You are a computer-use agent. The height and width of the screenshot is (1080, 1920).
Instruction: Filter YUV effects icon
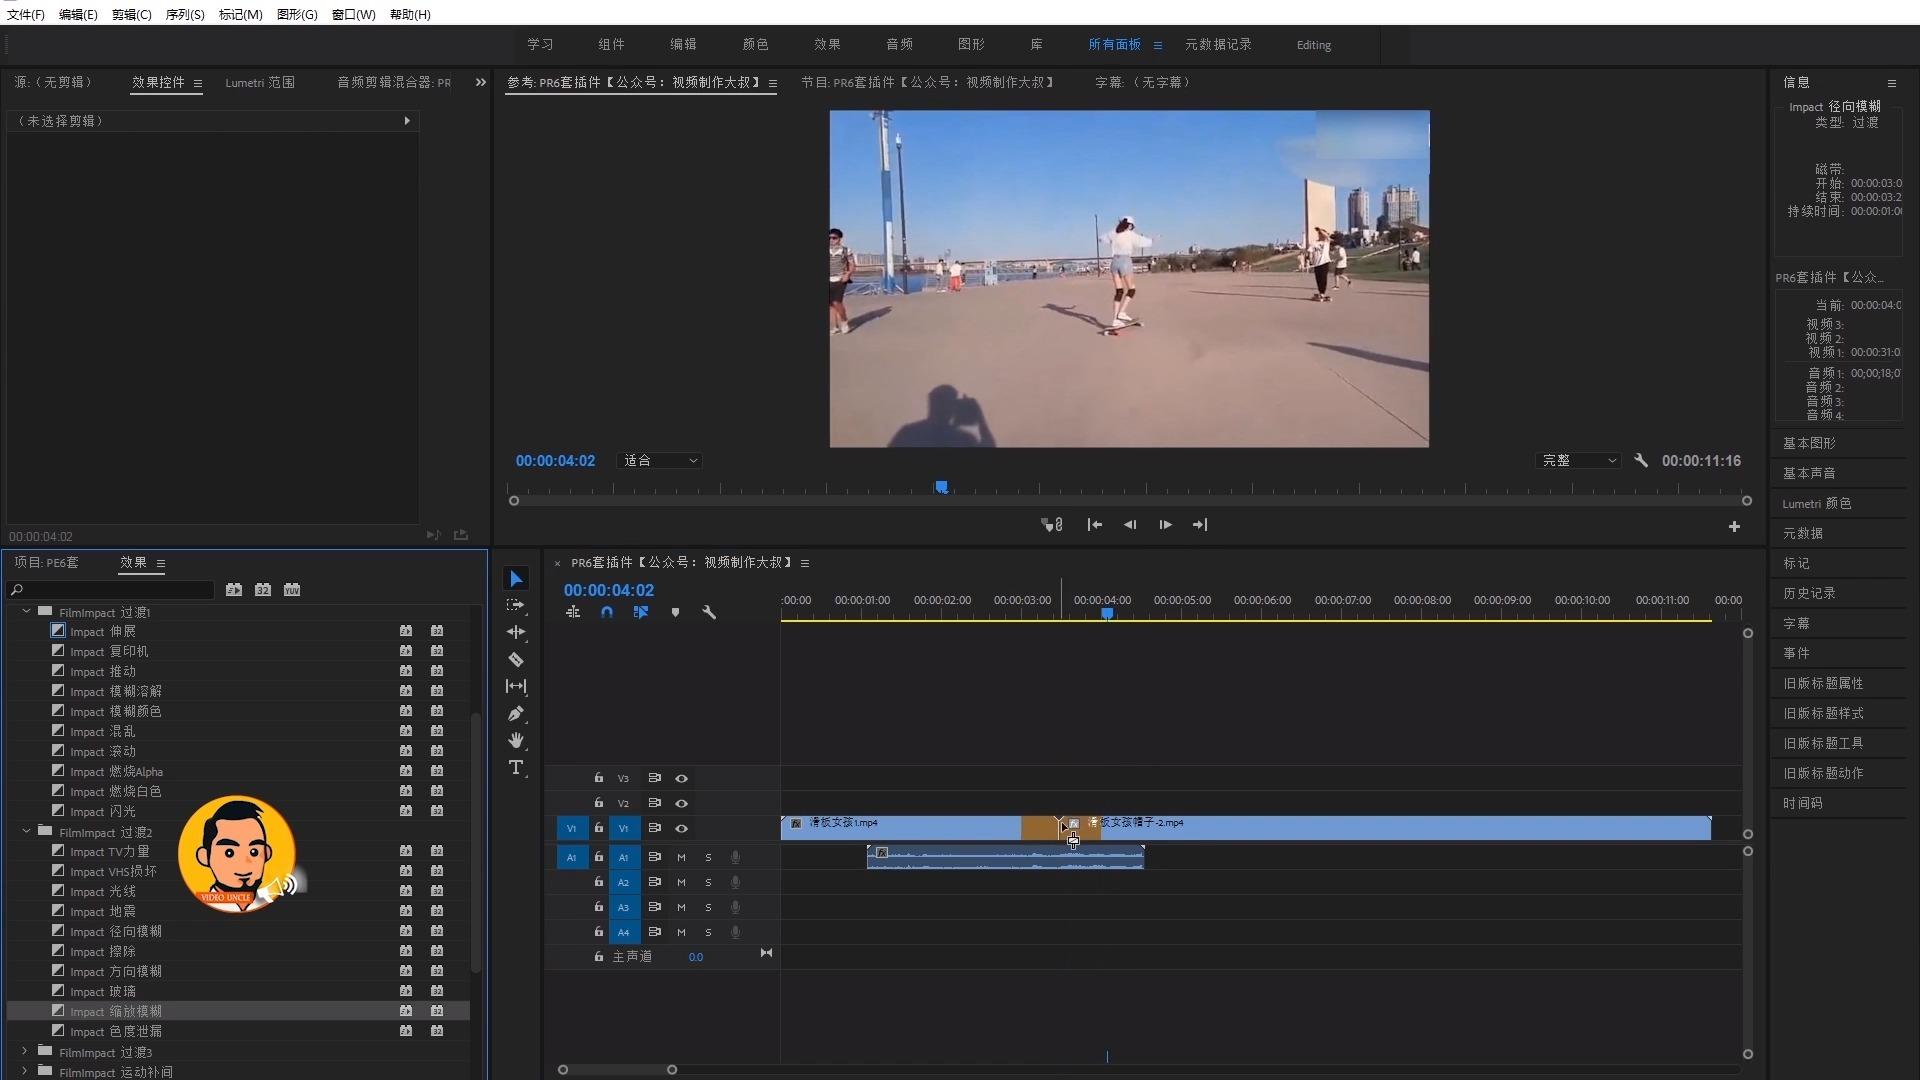pos(292,590)
